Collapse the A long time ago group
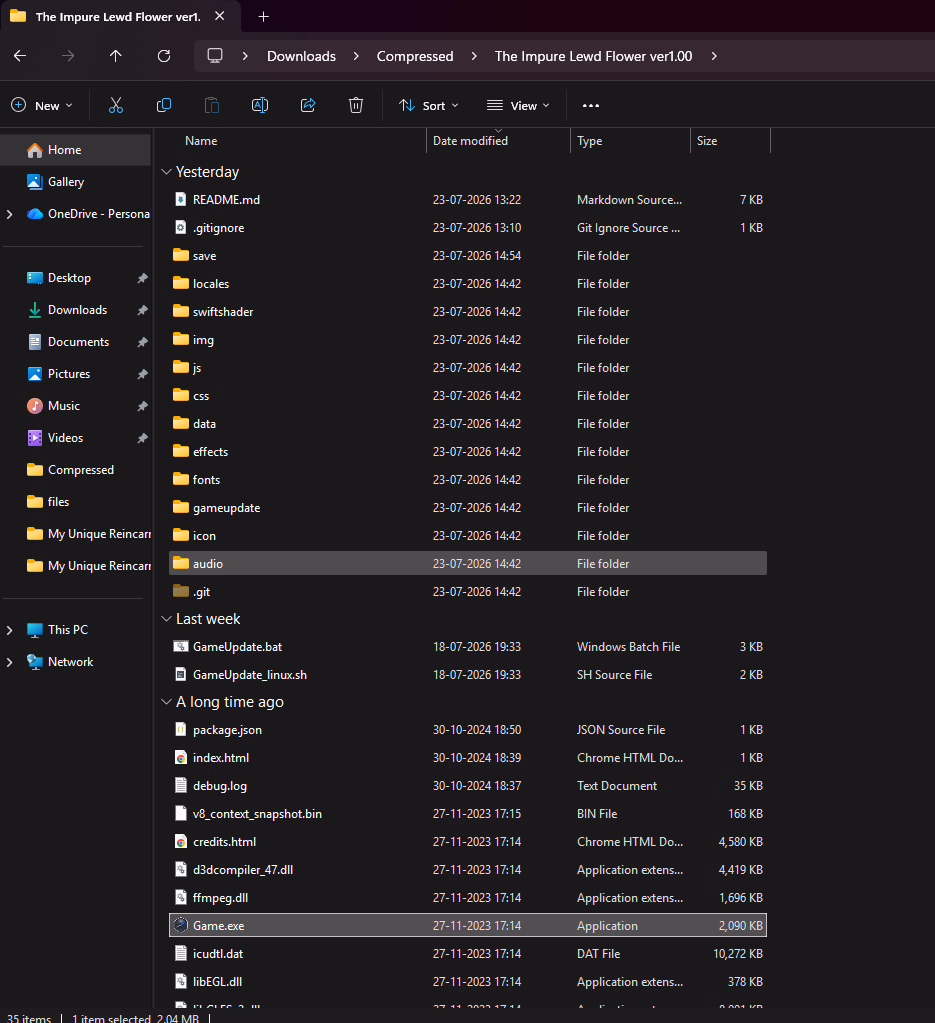The image size is (935, 1023). coord(166,702)
